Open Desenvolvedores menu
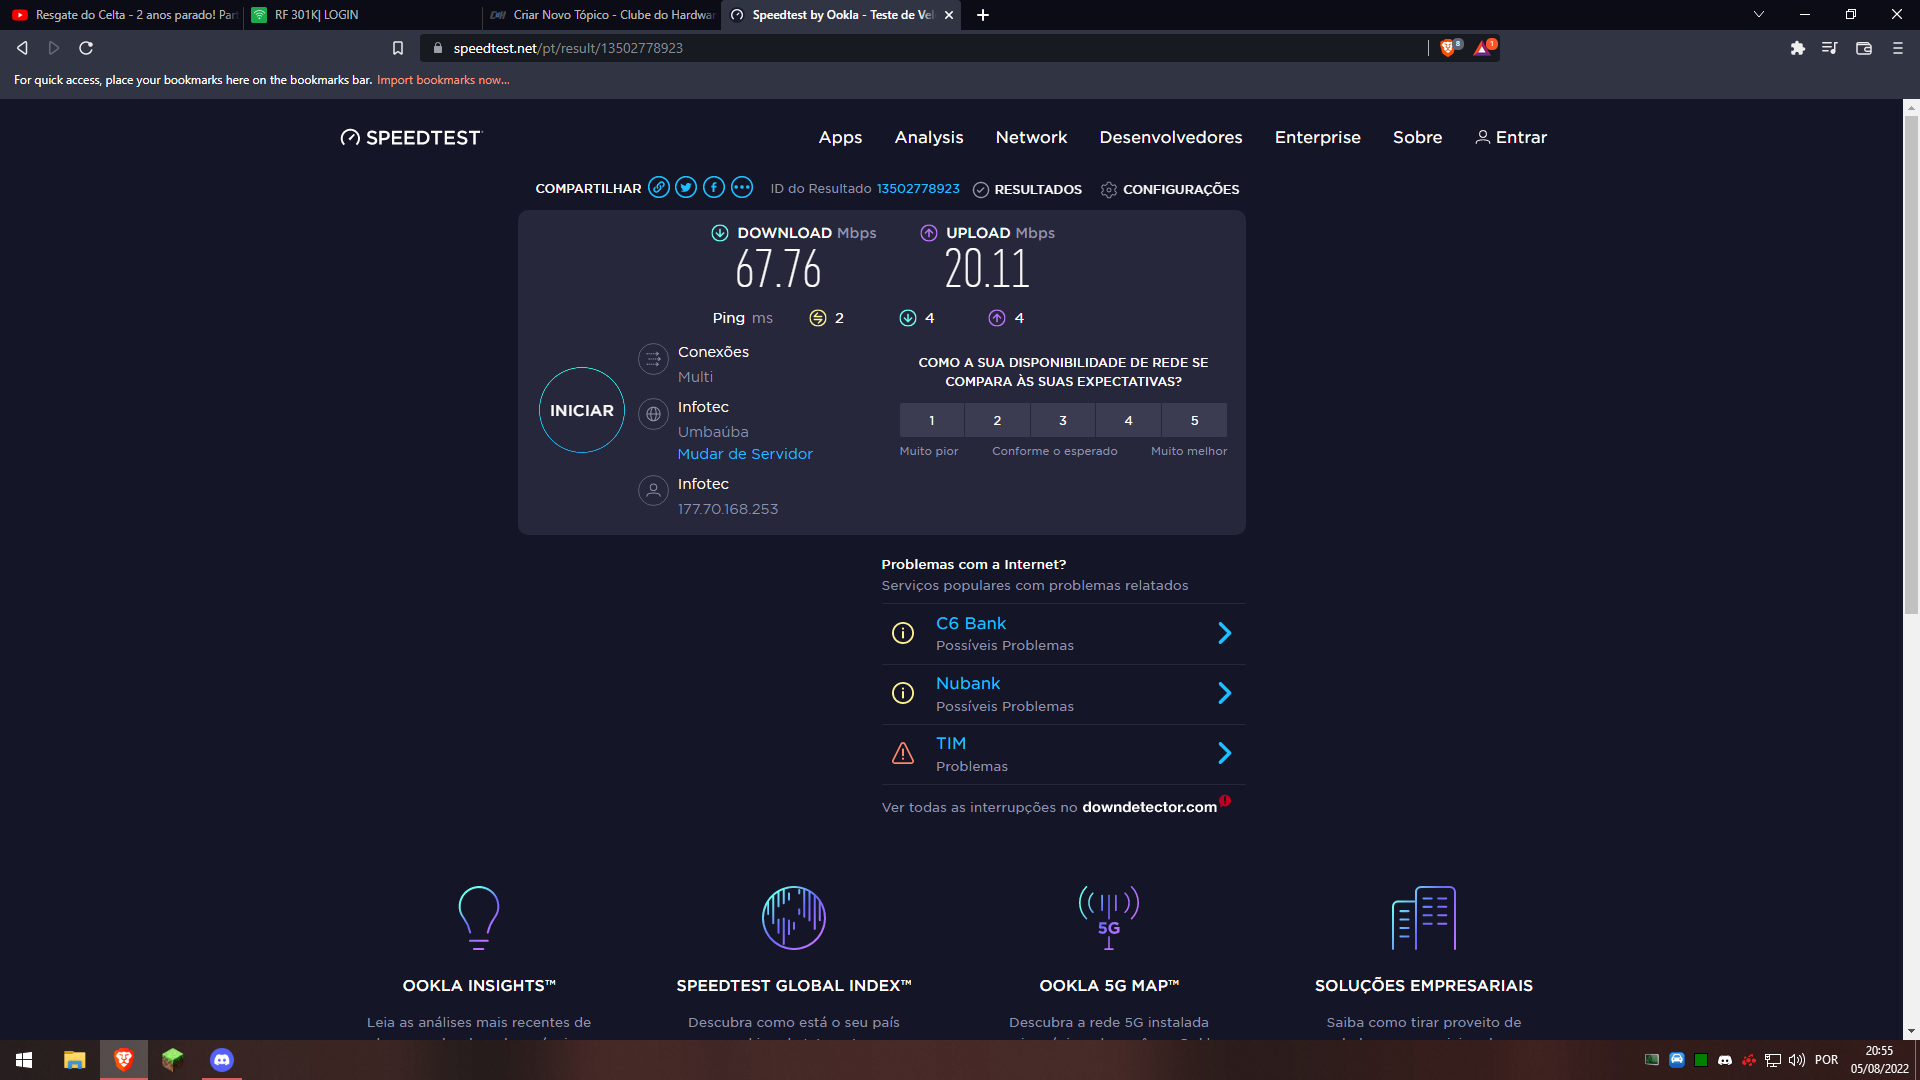The height and width of the screenshot is (1080, 1920). pos(1171,138)
